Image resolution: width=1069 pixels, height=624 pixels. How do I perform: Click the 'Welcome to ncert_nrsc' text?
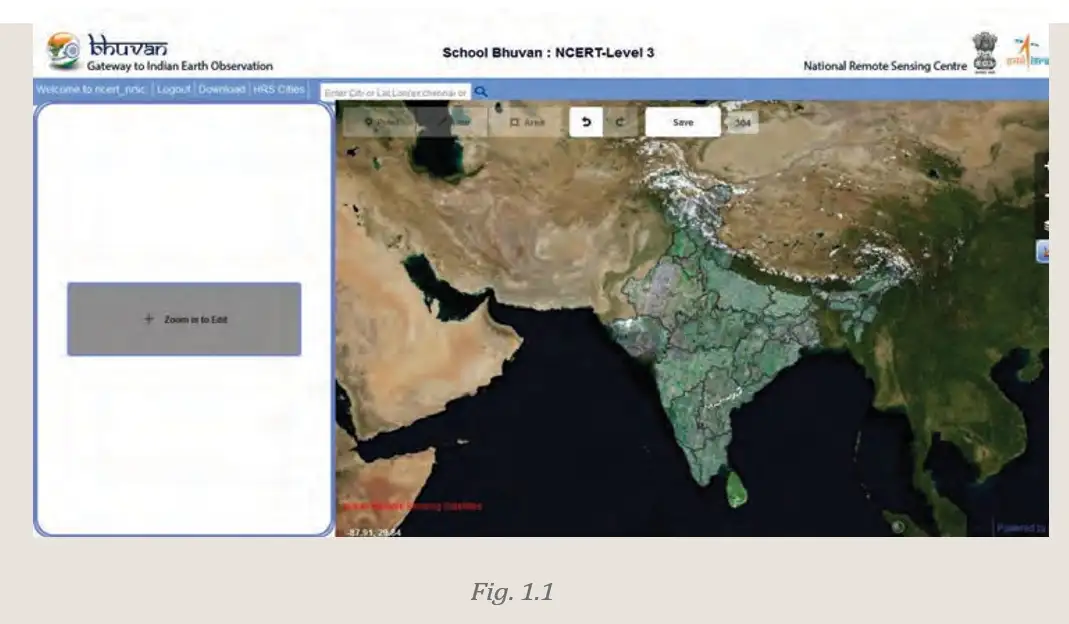[x=91, y=89]
